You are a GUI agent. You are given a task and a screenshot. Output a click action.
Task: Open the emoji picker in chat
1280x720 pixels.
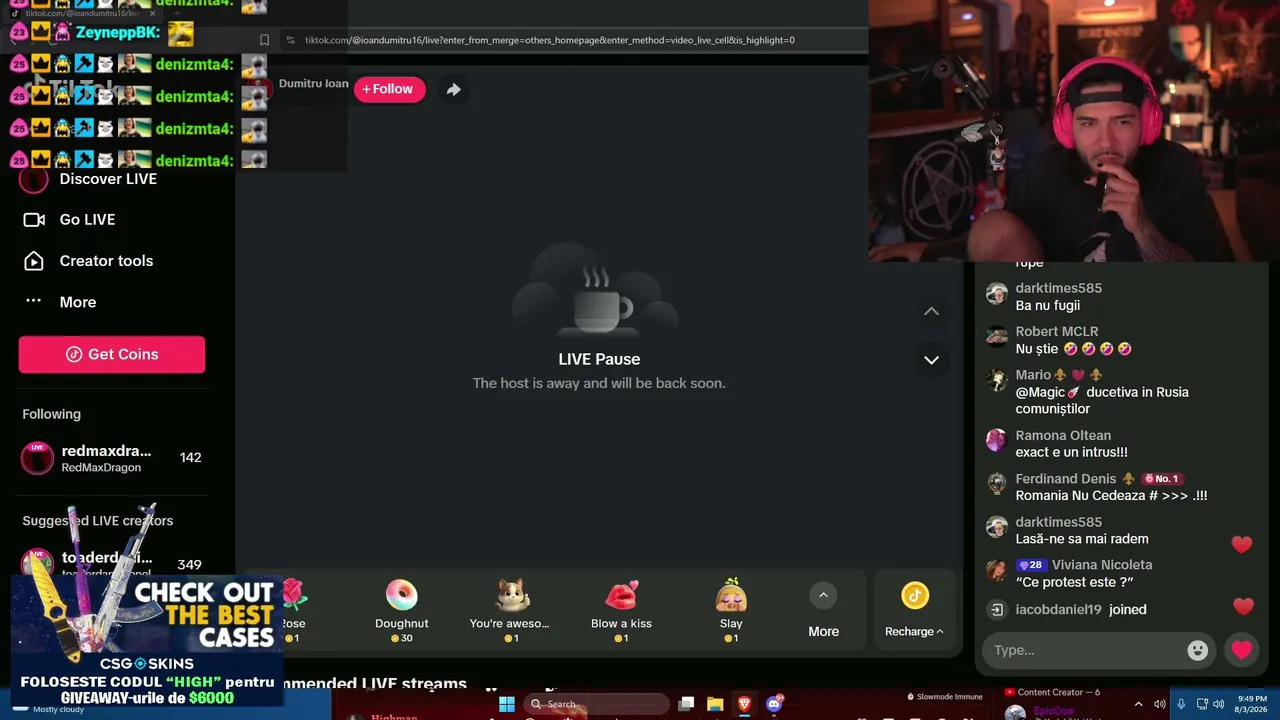click(1197, 650)
